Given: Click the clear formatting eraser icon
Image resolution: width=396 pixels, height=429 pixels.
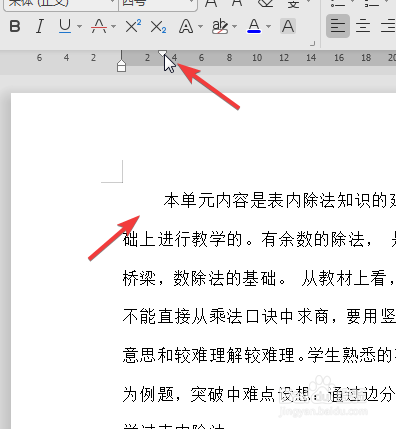Looking at the screenshot, I should [x=266, y=3].
